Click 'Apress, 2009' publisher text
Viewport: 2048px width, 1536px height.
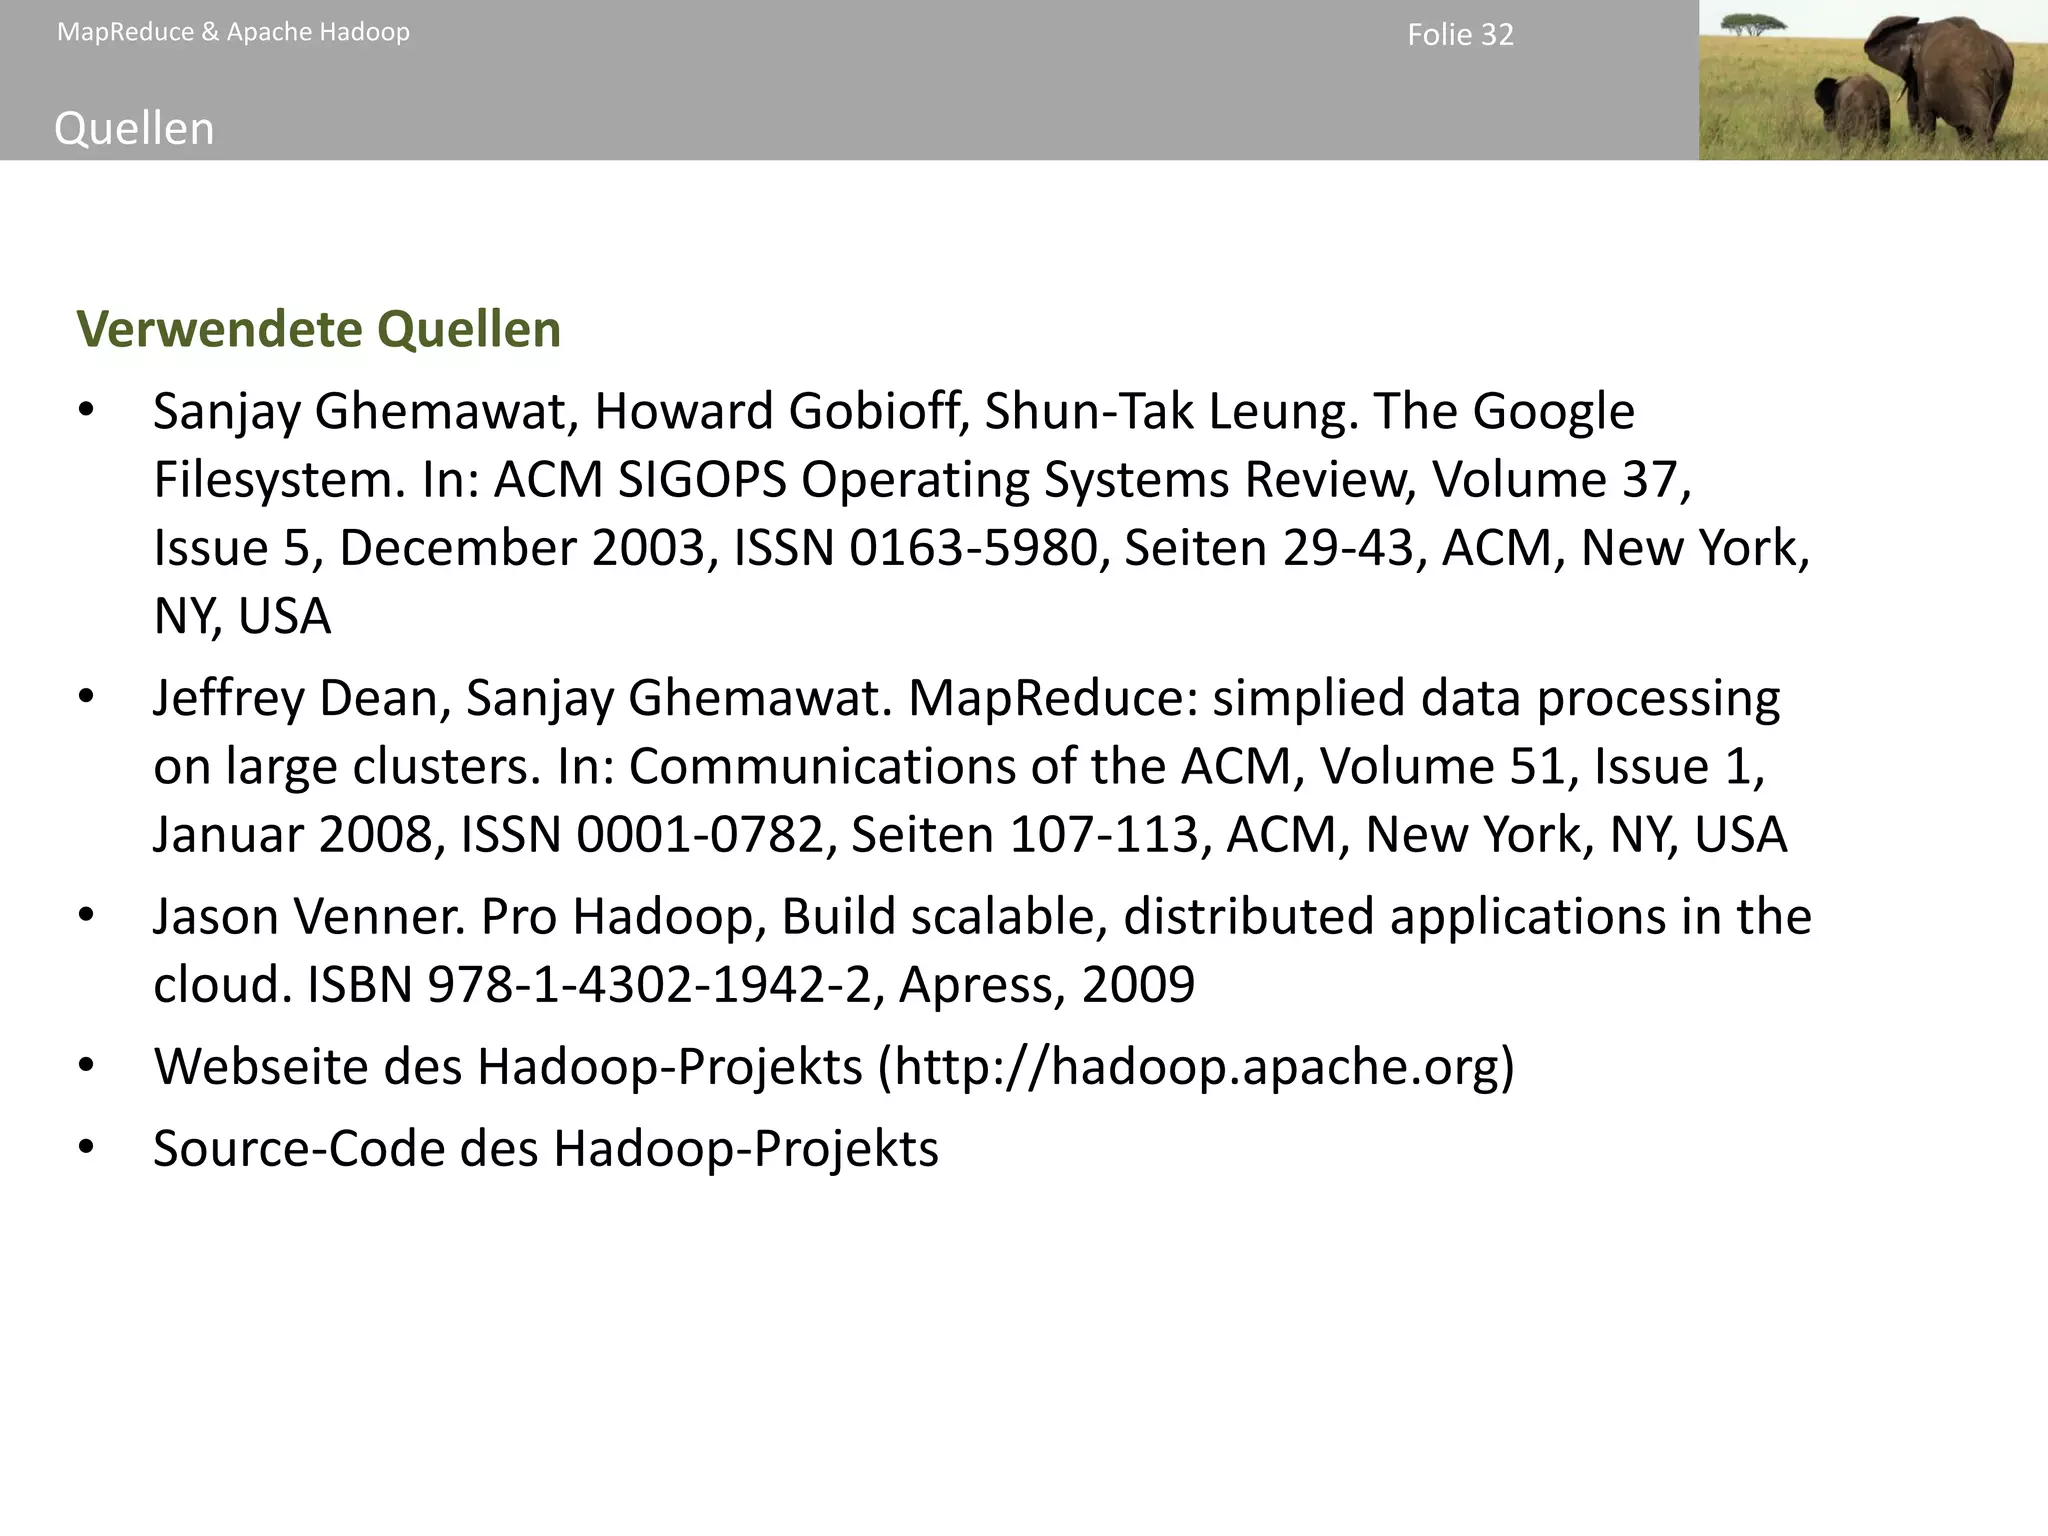[1047, 985]
